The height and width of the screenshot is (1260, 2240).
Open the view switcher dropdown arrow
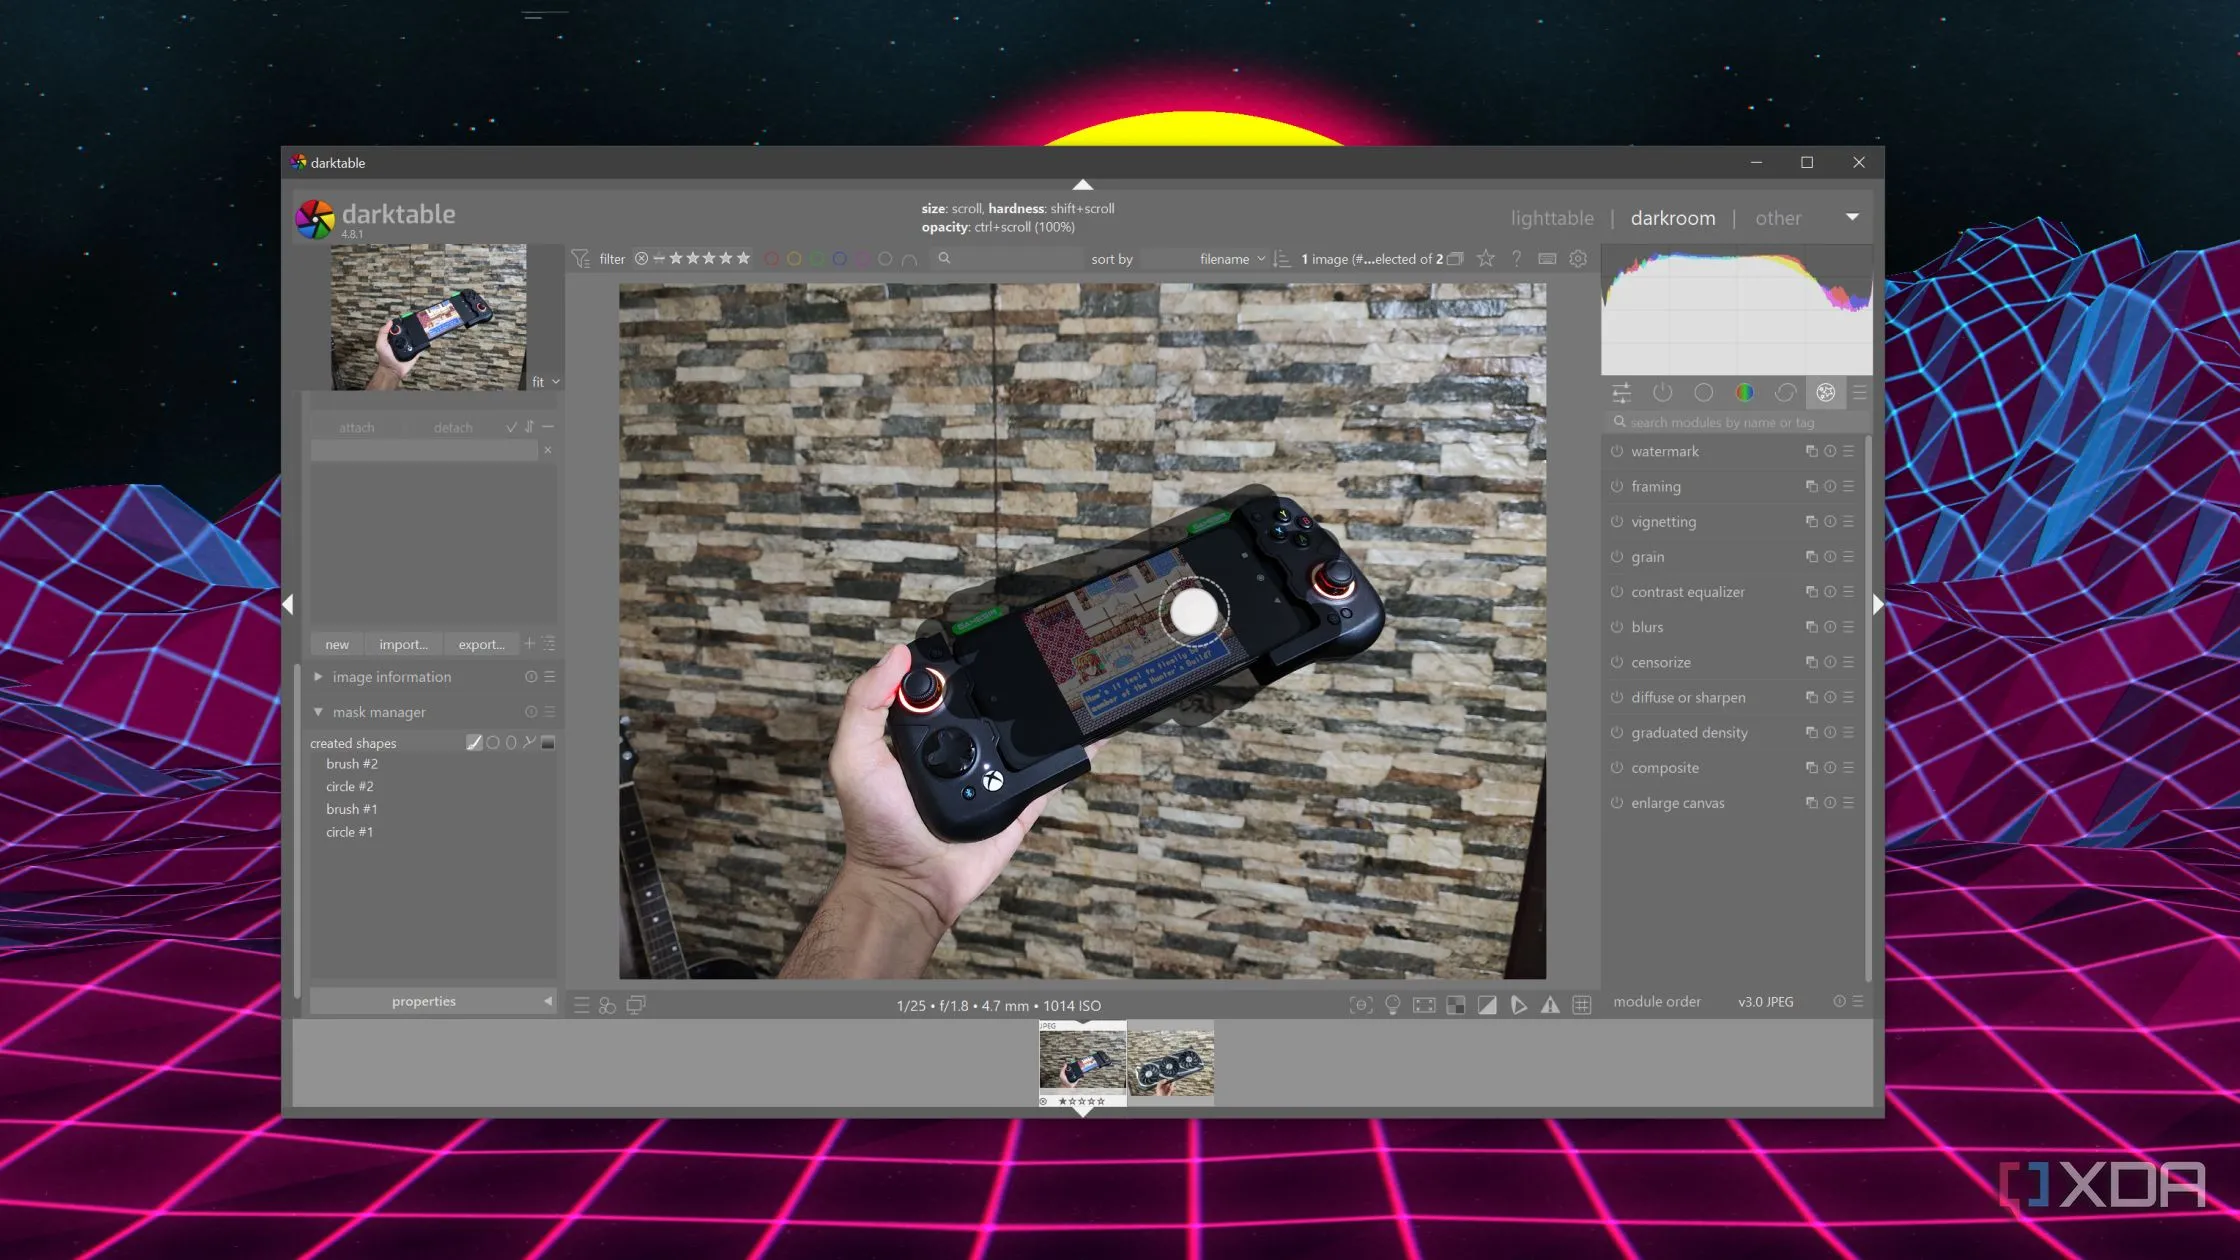[1852, 216]
